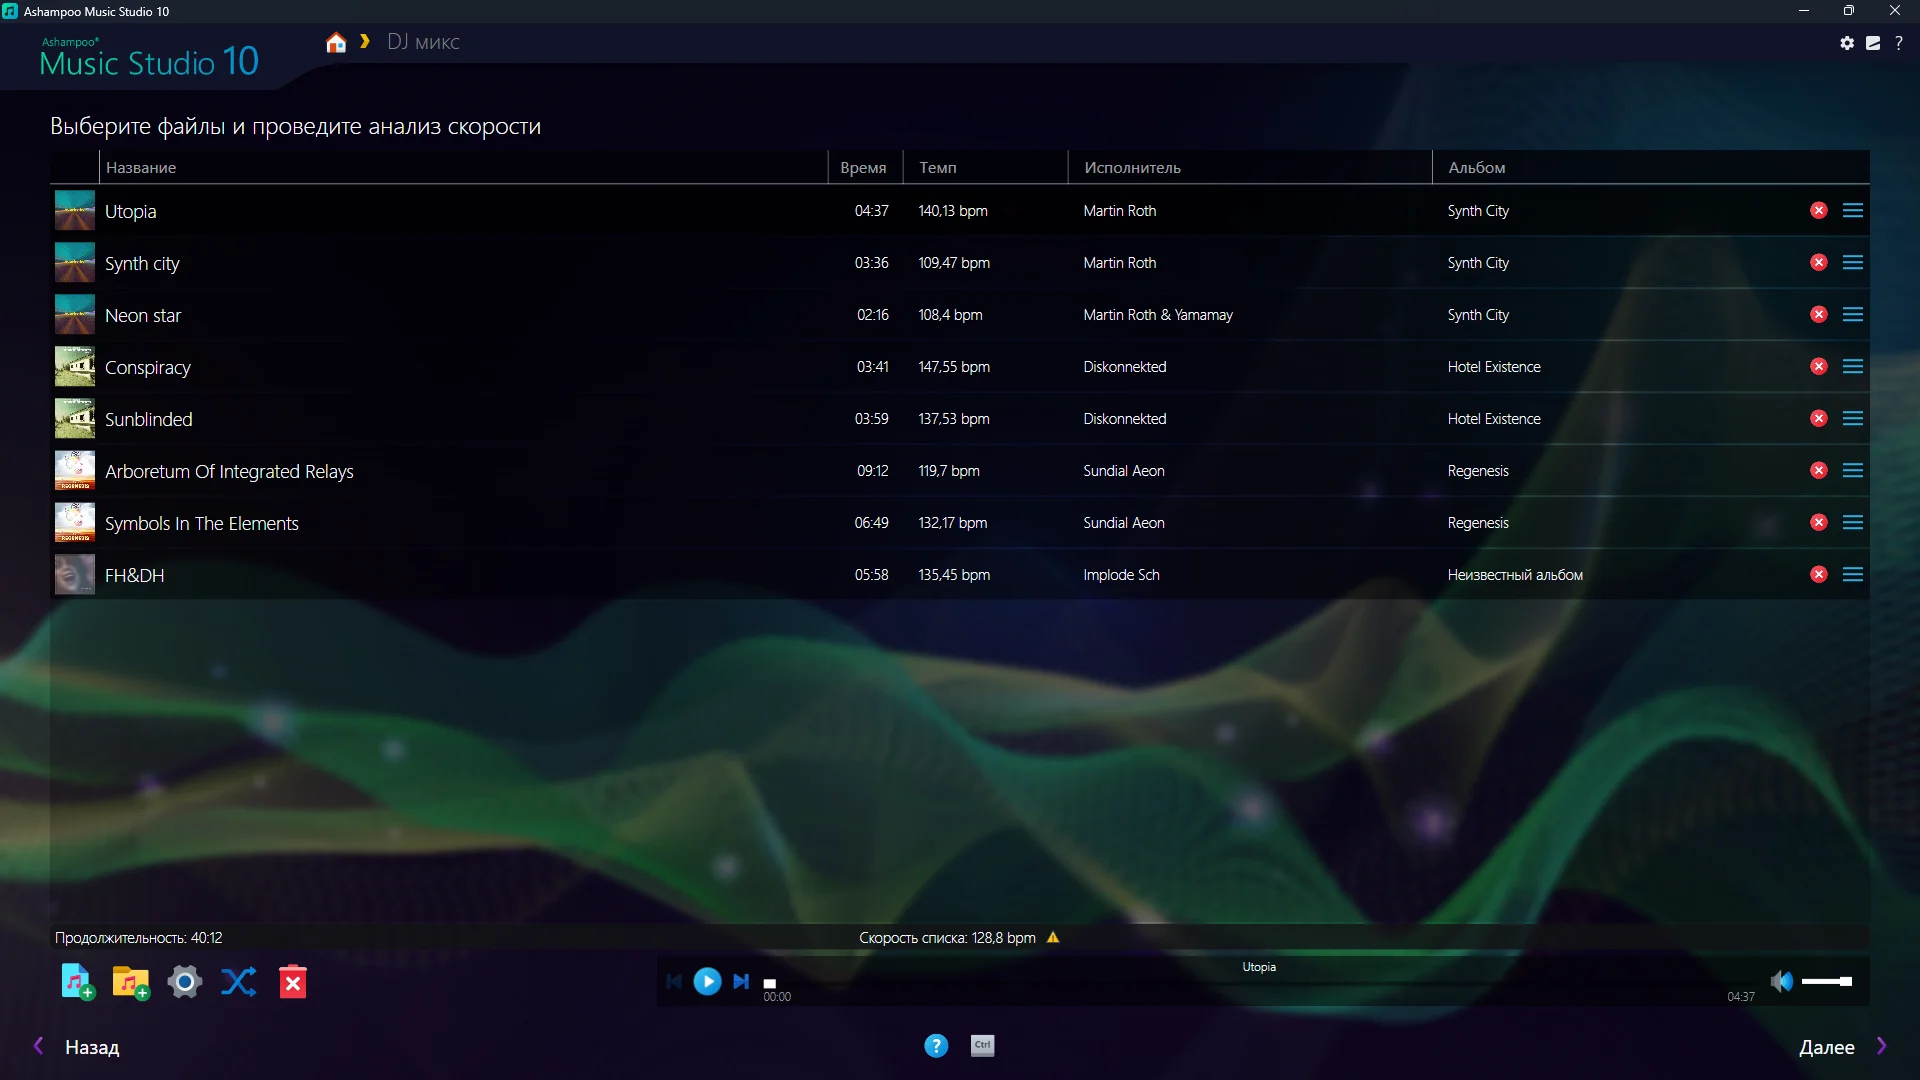Sort list by the Исполнитель column header
Image resolution: width=1920 pixels, height=1080 pixels.
pos(1132,168)
